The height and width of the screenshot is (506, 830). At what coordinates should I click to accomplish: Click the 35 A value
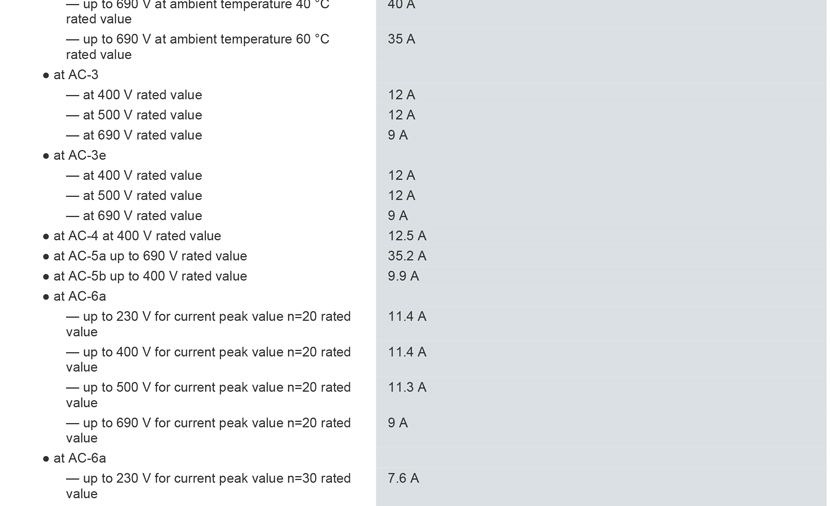coord(401,39)
